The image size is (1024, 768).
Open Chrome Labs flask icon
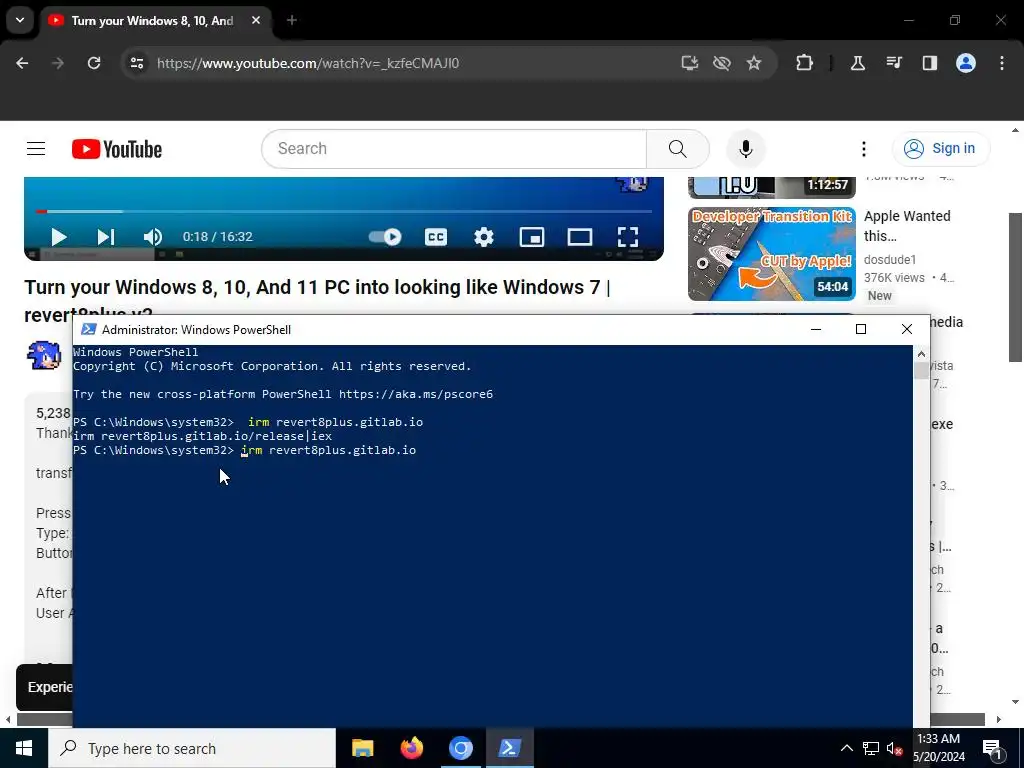pyautogui.click(x=857, y=63)
